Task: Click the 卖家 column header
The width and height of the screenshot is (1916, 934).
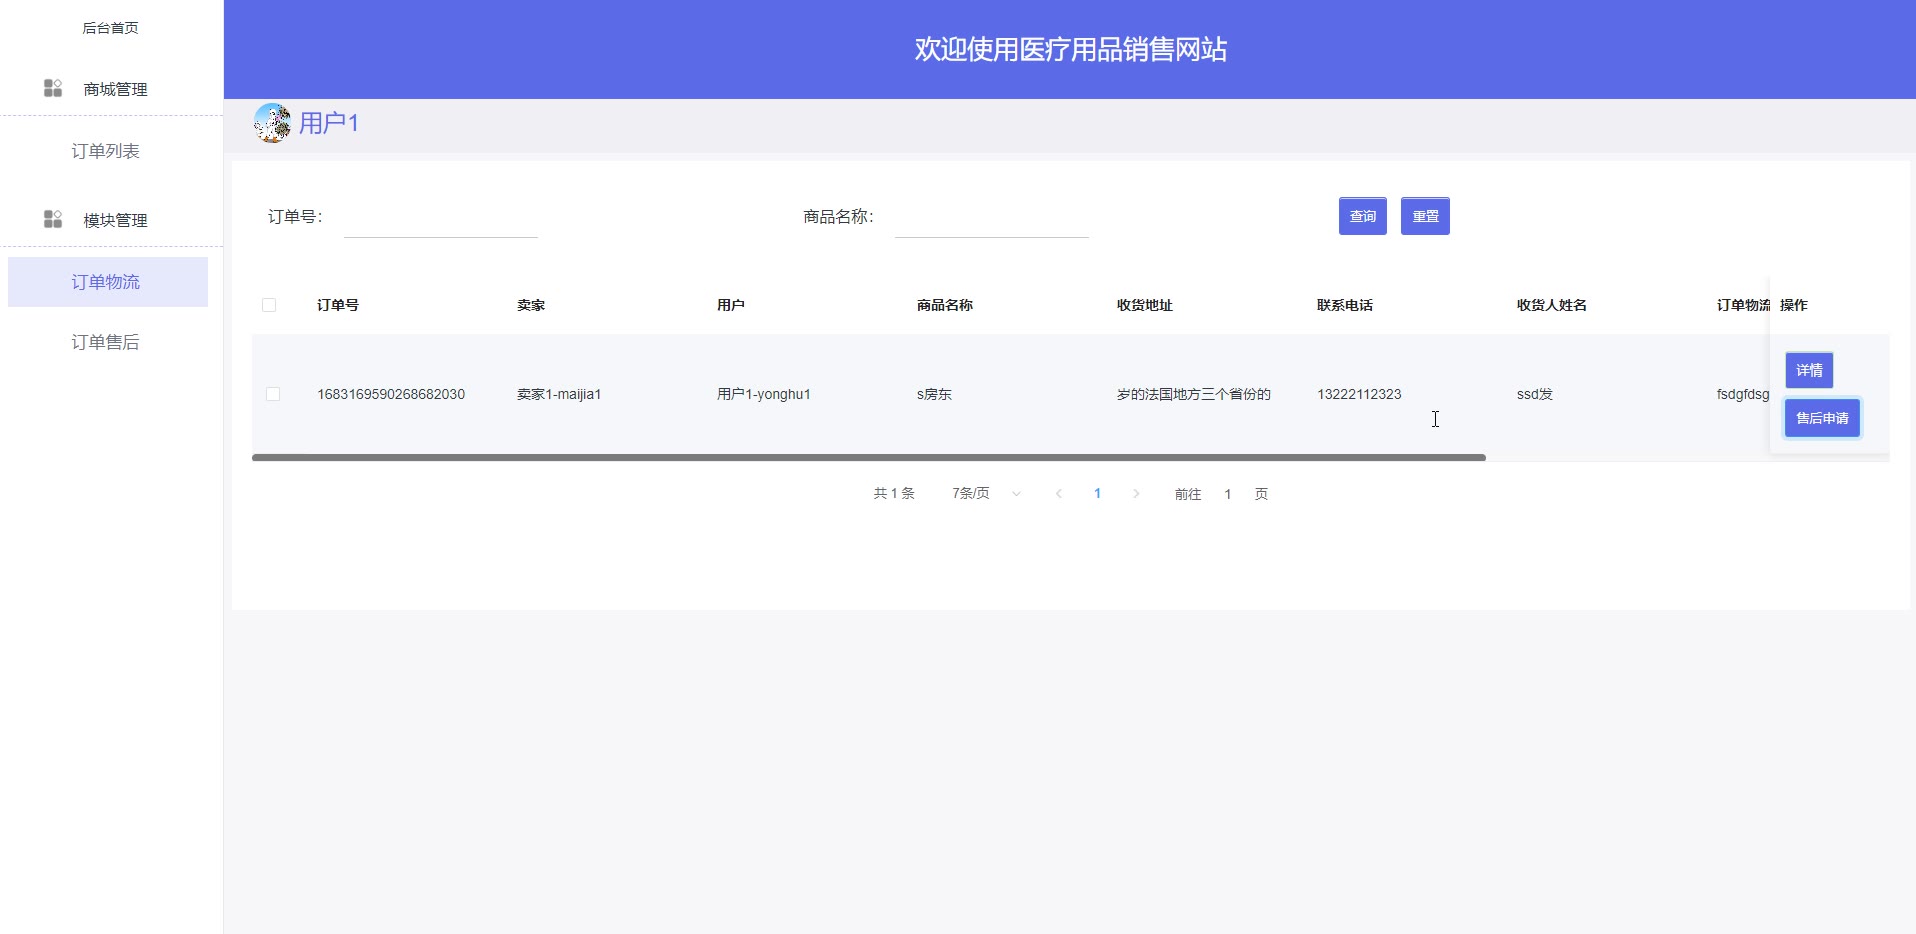Action: click(531, 305)
